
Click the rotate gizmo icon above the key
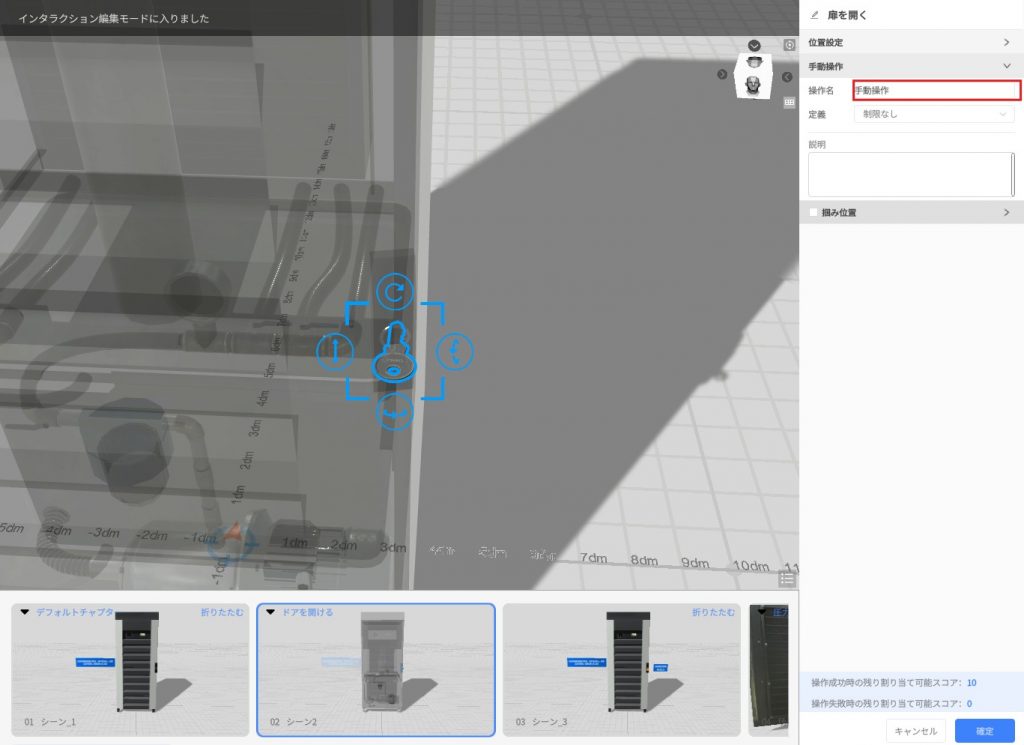(395, 291)
